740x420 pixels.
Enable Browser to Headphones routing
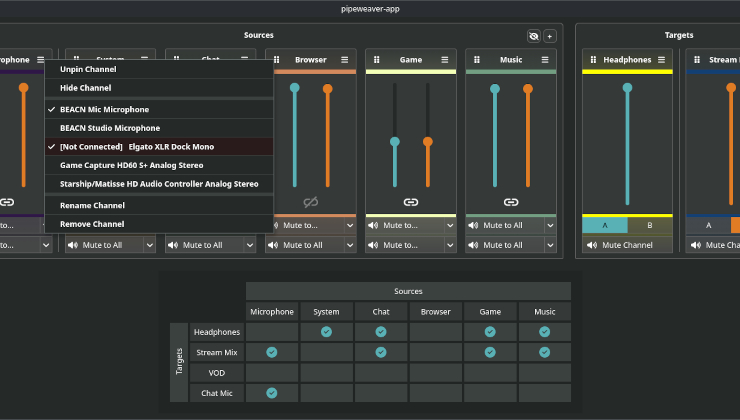point(436,332)
